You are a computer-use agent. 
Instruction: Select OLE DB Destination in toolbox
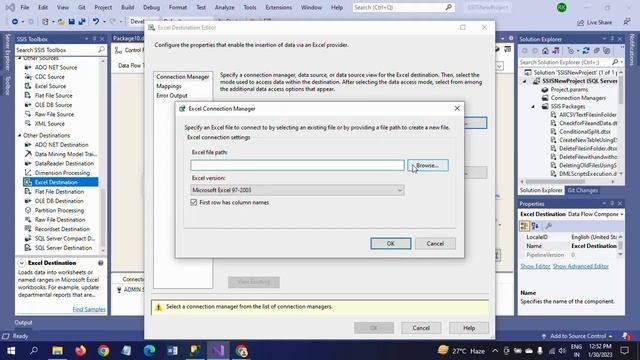(59, 201)
